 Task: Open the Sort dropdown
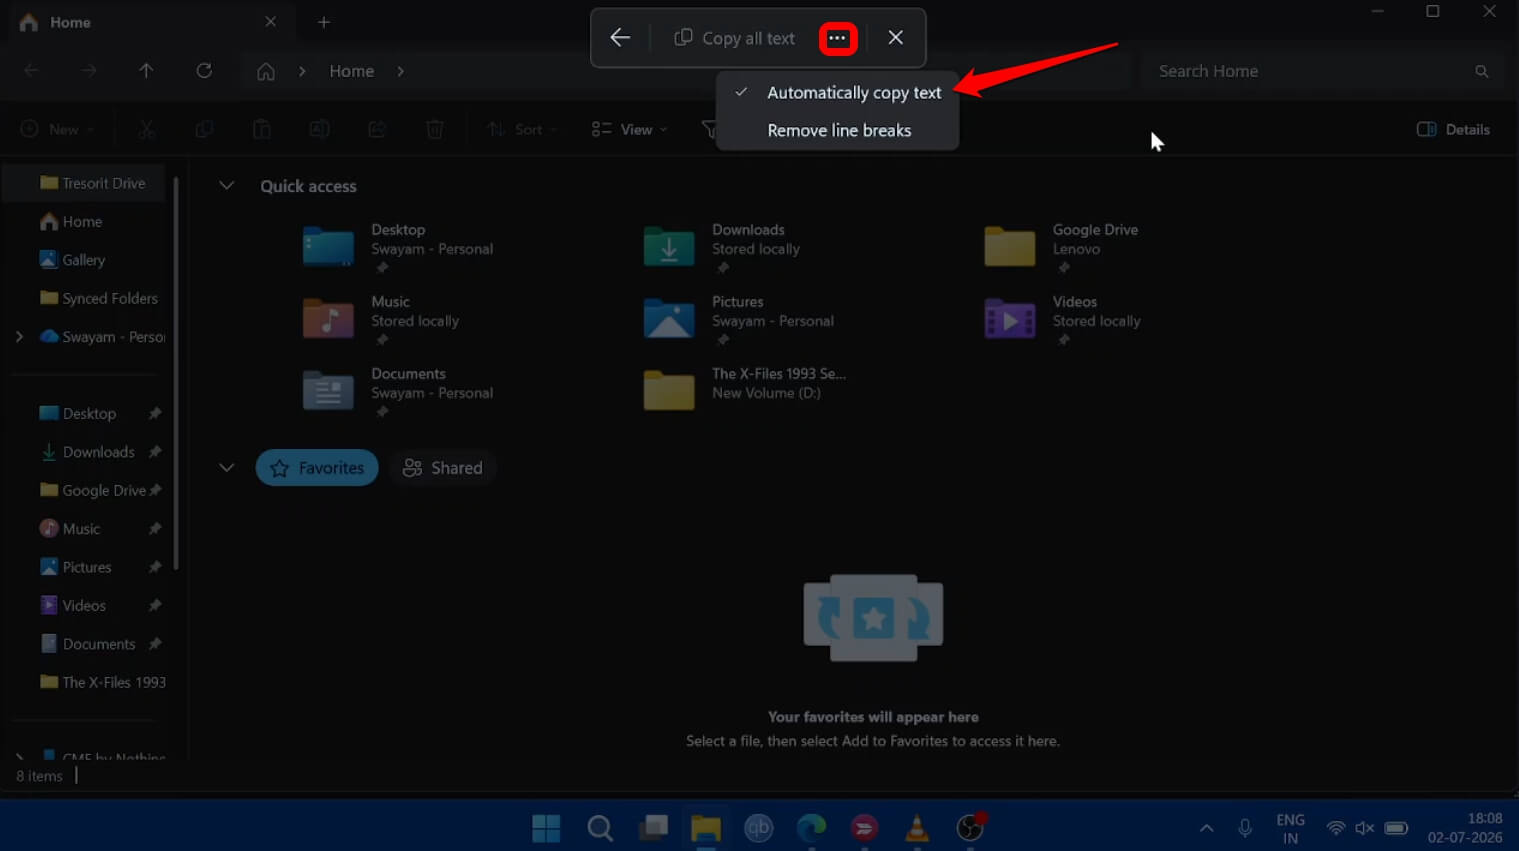(521, 129)
